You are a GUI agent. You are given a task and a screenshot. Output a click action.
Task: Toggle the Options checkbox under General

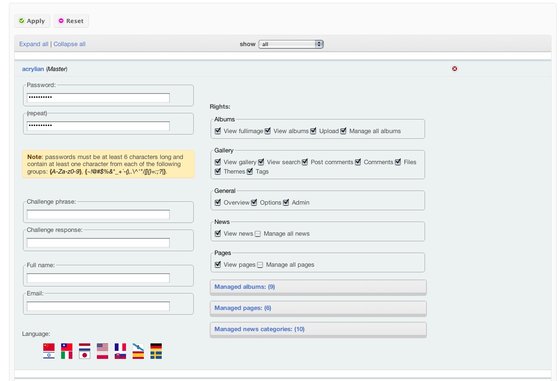(x=254, y=202)
